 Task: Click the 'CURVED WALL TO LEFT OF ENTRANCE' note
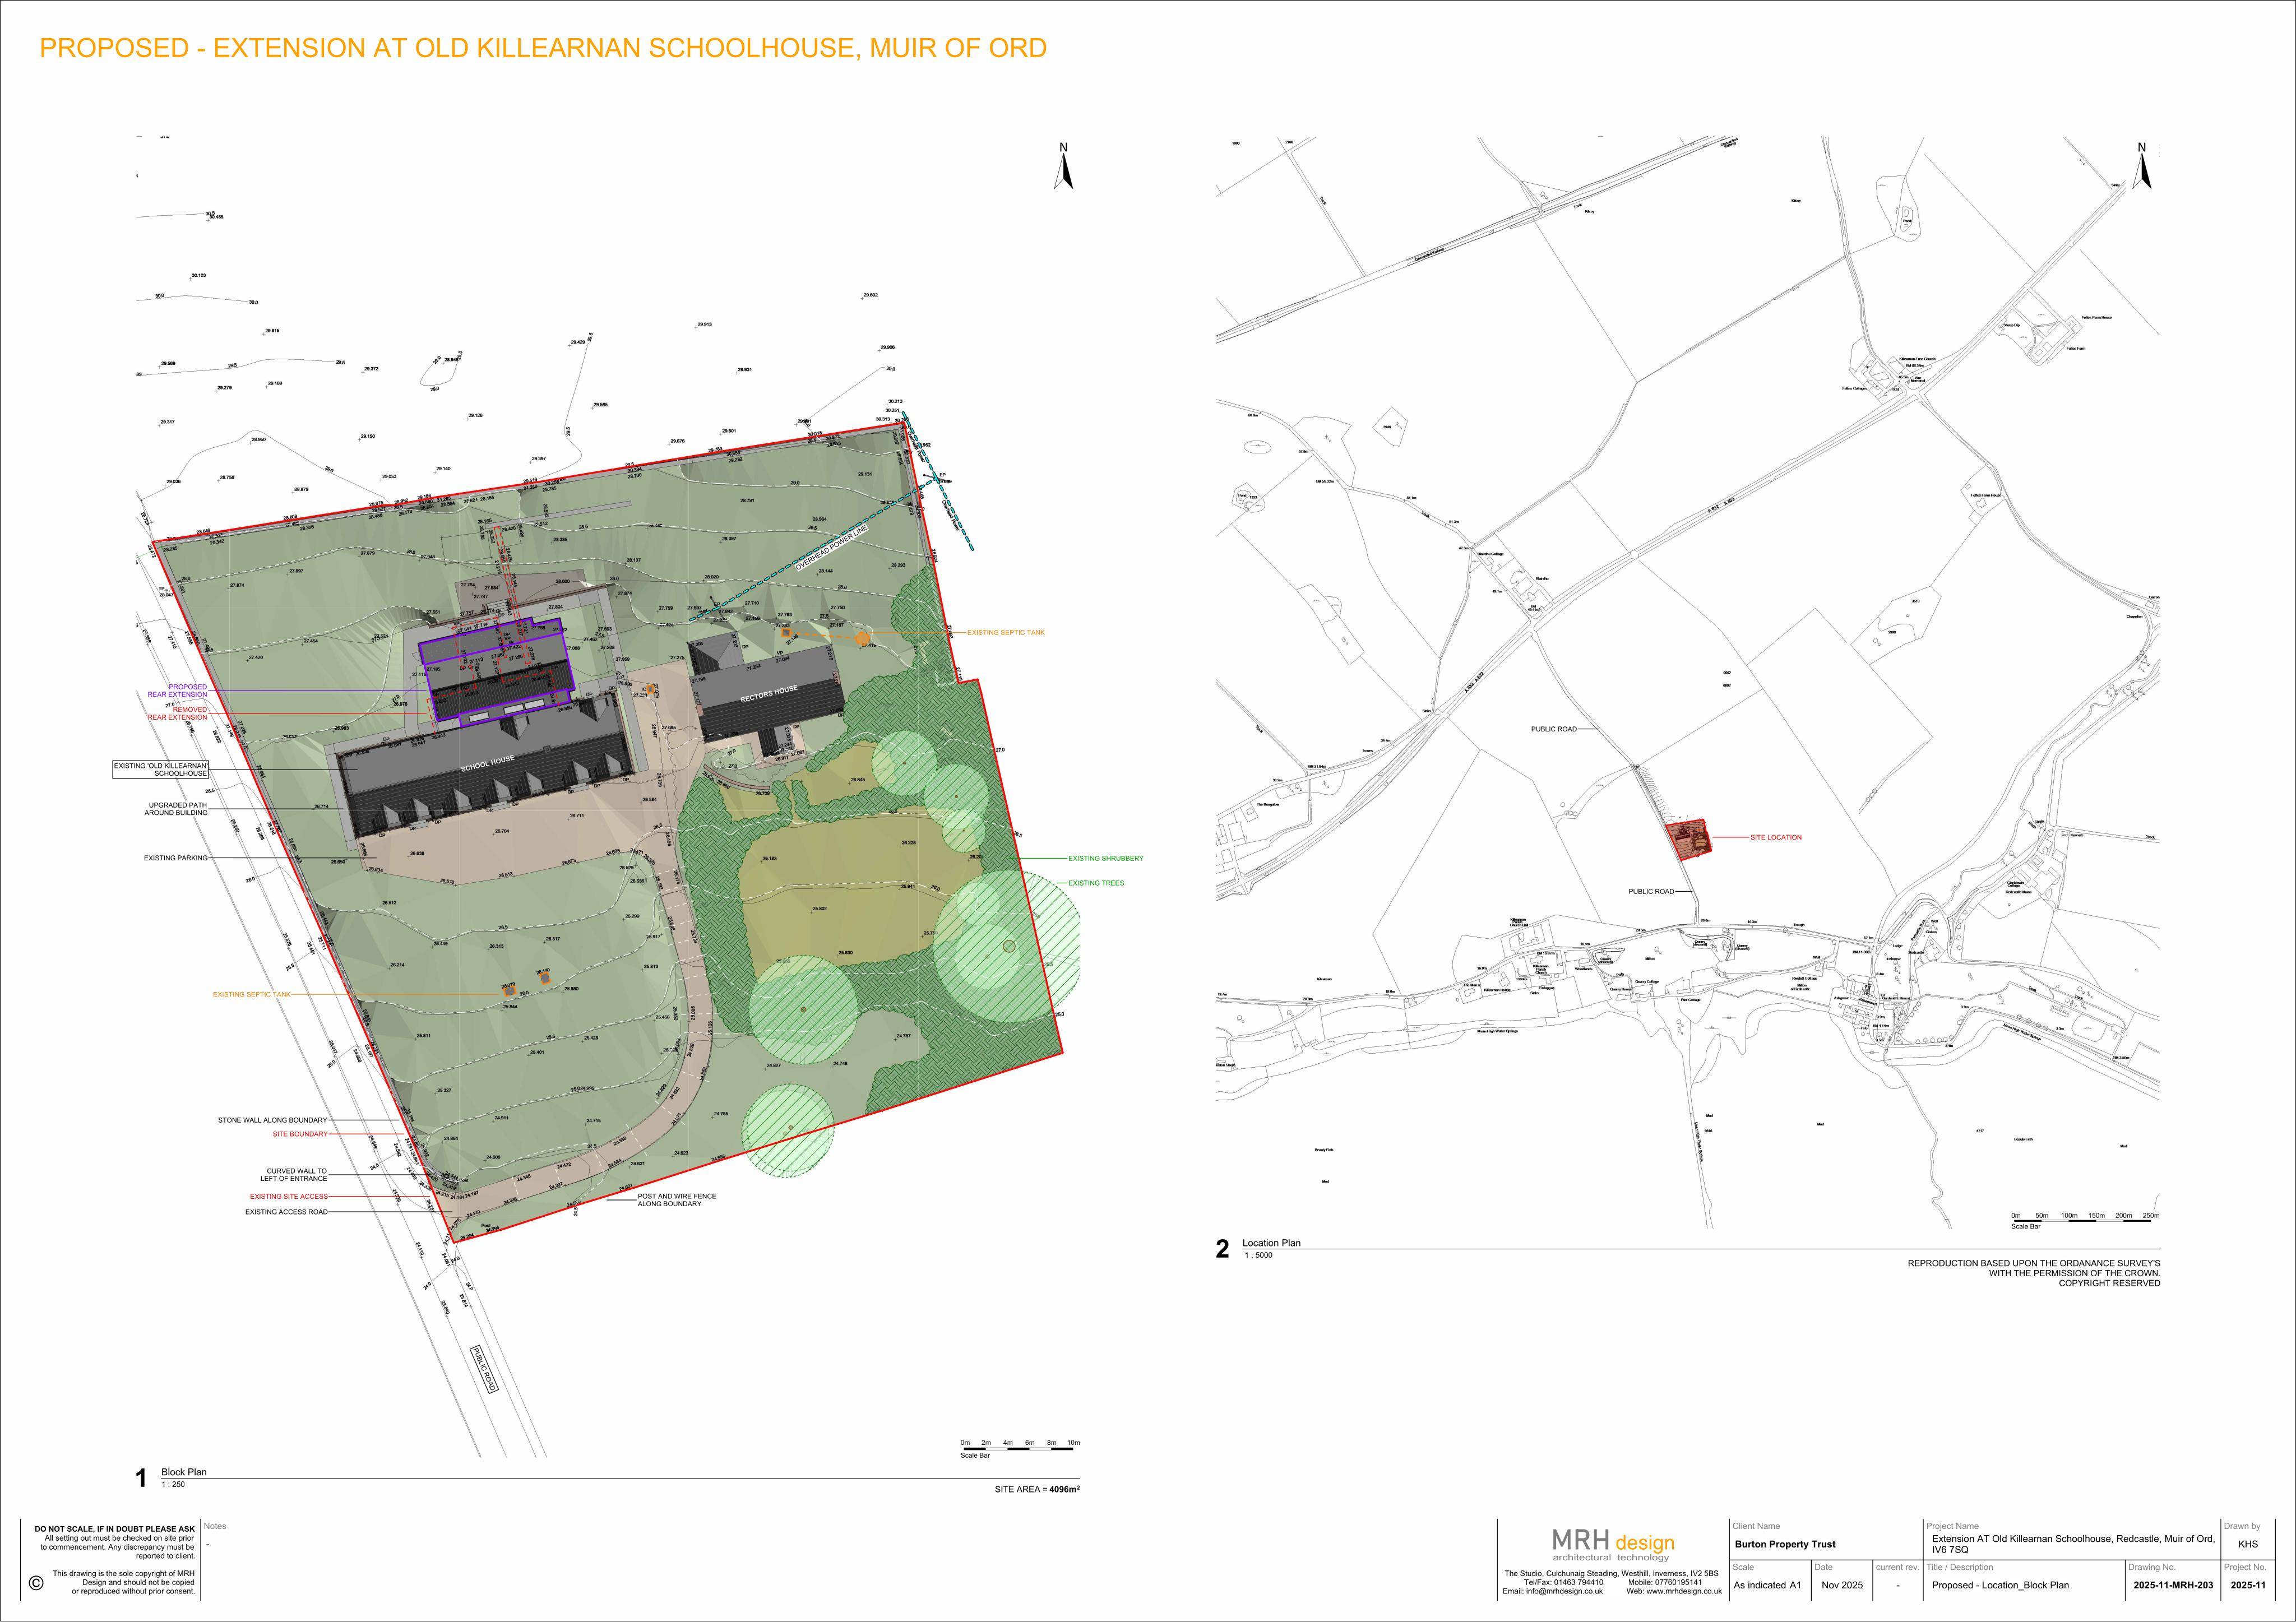294,1175
